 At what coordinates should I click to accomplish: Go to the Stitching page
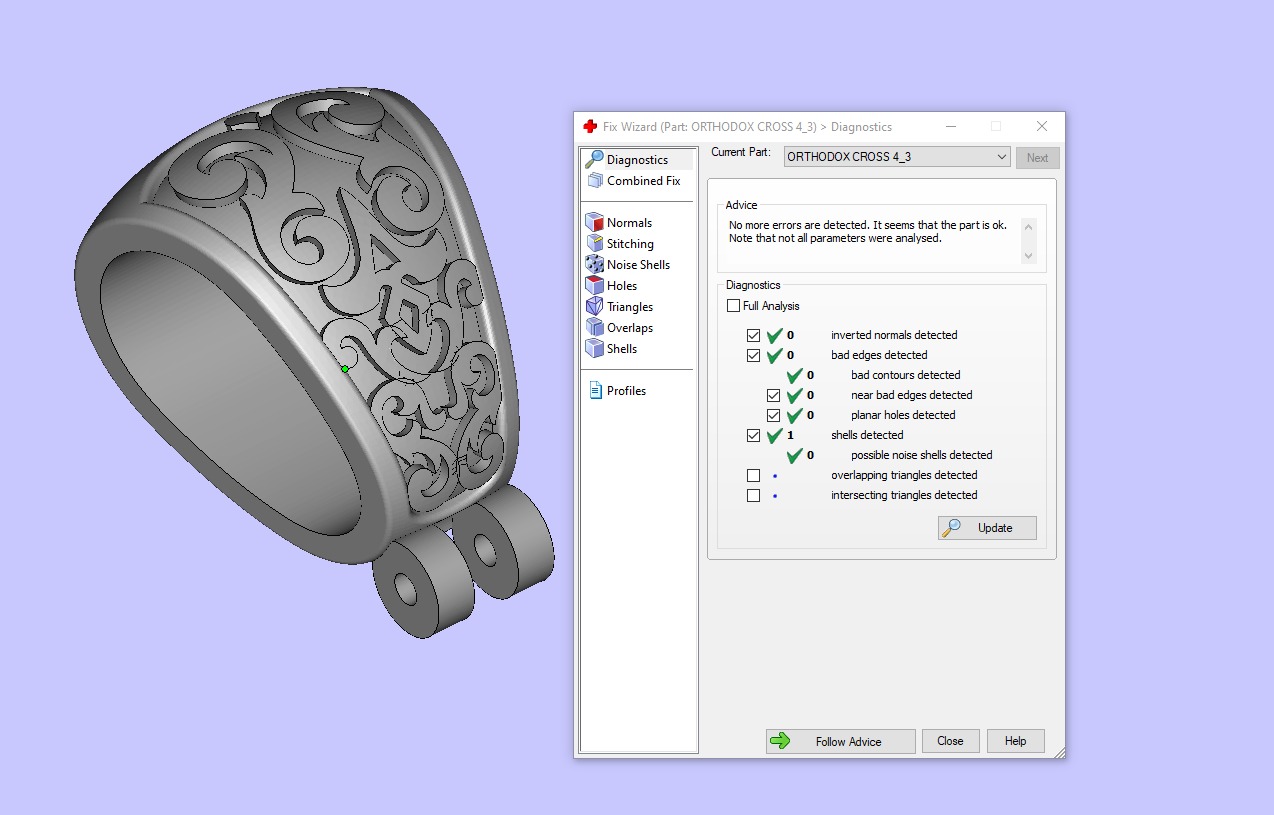630,244
